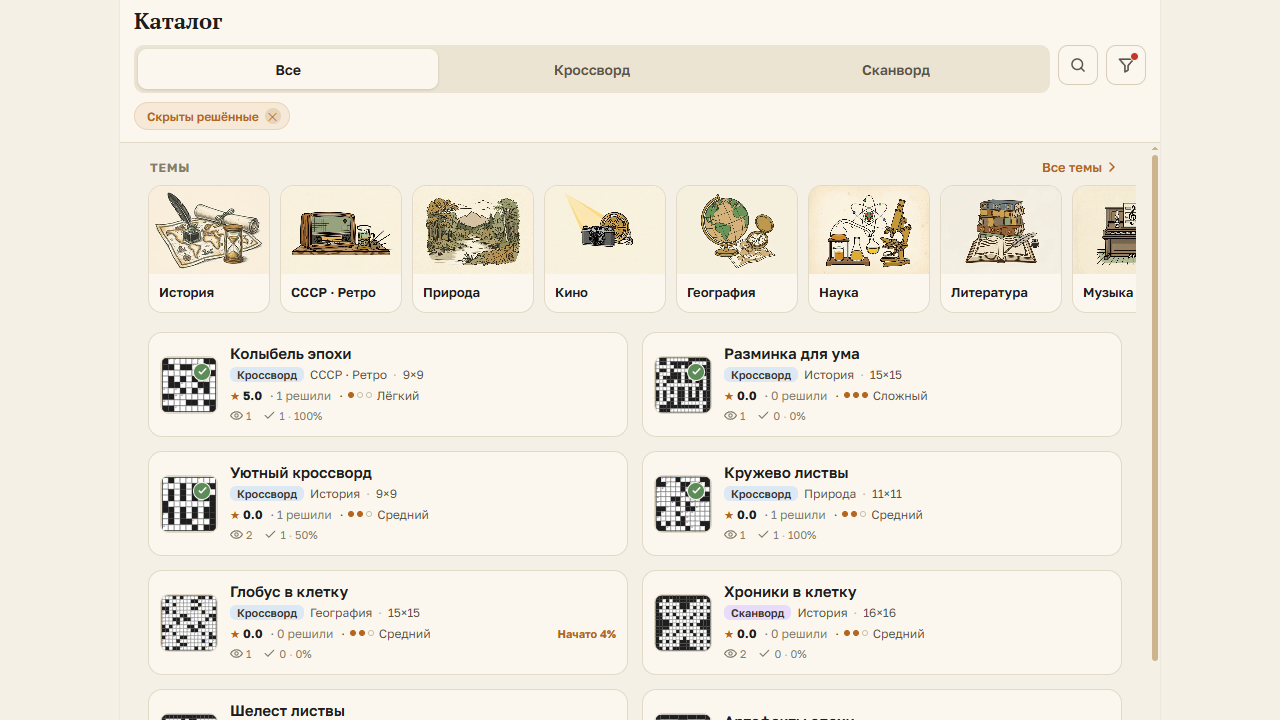
Task: Click the grid icon of 'Разминка для ума'
Action: (683, 385)
